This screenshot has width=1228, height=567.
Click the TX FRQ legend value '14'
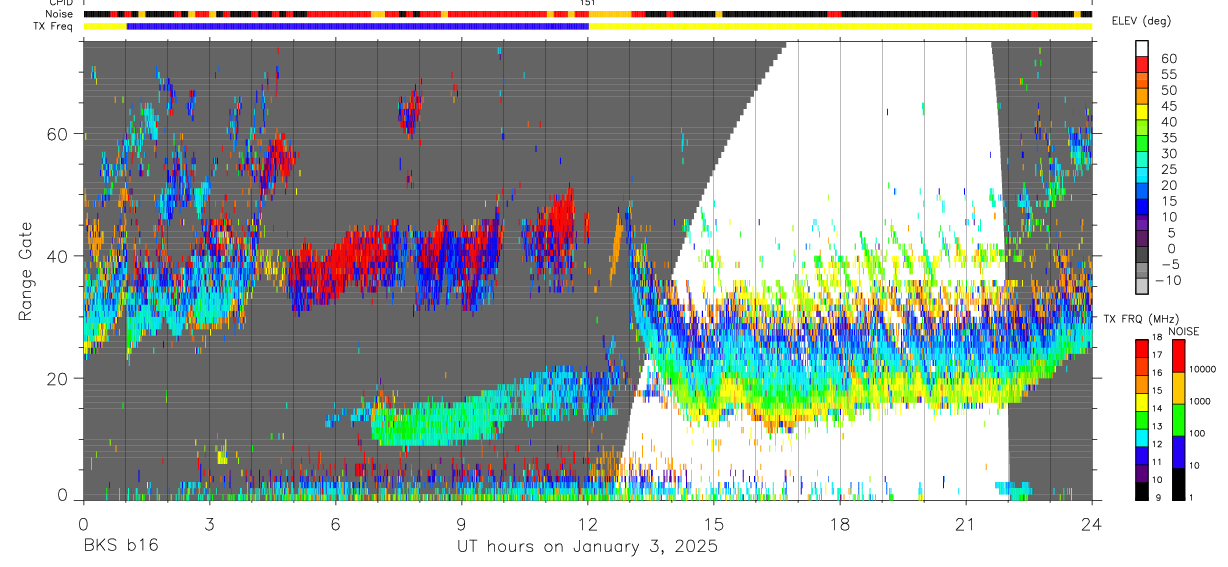coord(1158,409)
